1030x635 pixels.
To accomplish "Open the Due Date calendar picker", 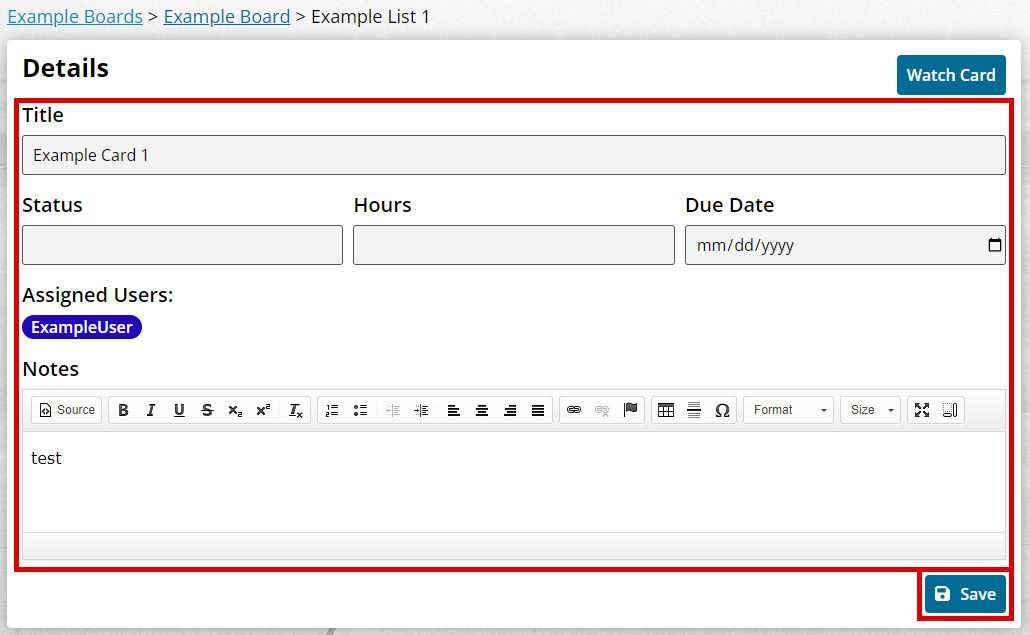I will point(994,245).
